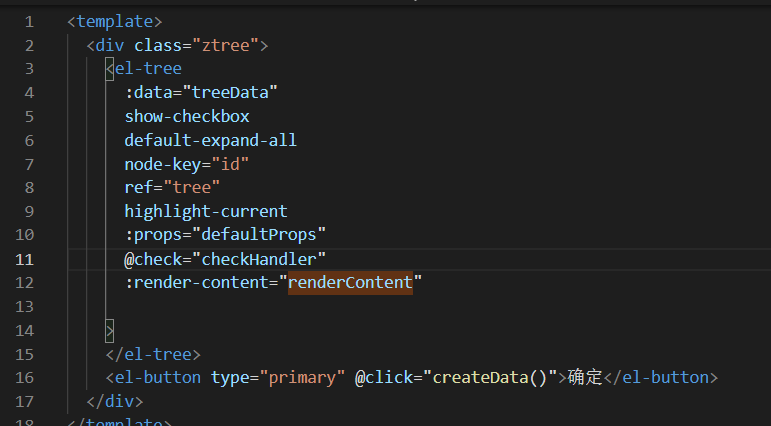Click the "defaultProps" value
The width and height of the screenshot is (771, 426).
pos(263,236)
